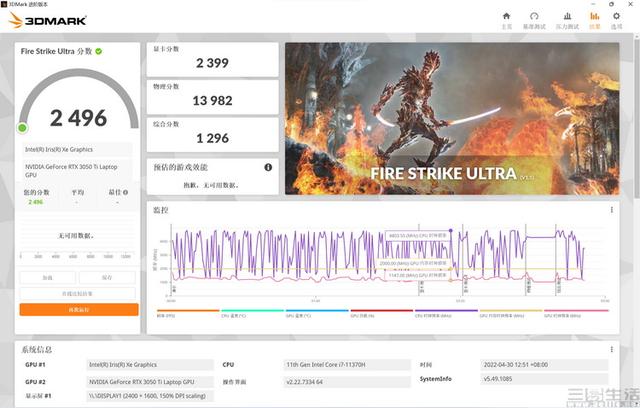The height and width of the screenshot is (408, 640).
Task: Toggle the purple CPU clock frequency legend
Action: 433,314
